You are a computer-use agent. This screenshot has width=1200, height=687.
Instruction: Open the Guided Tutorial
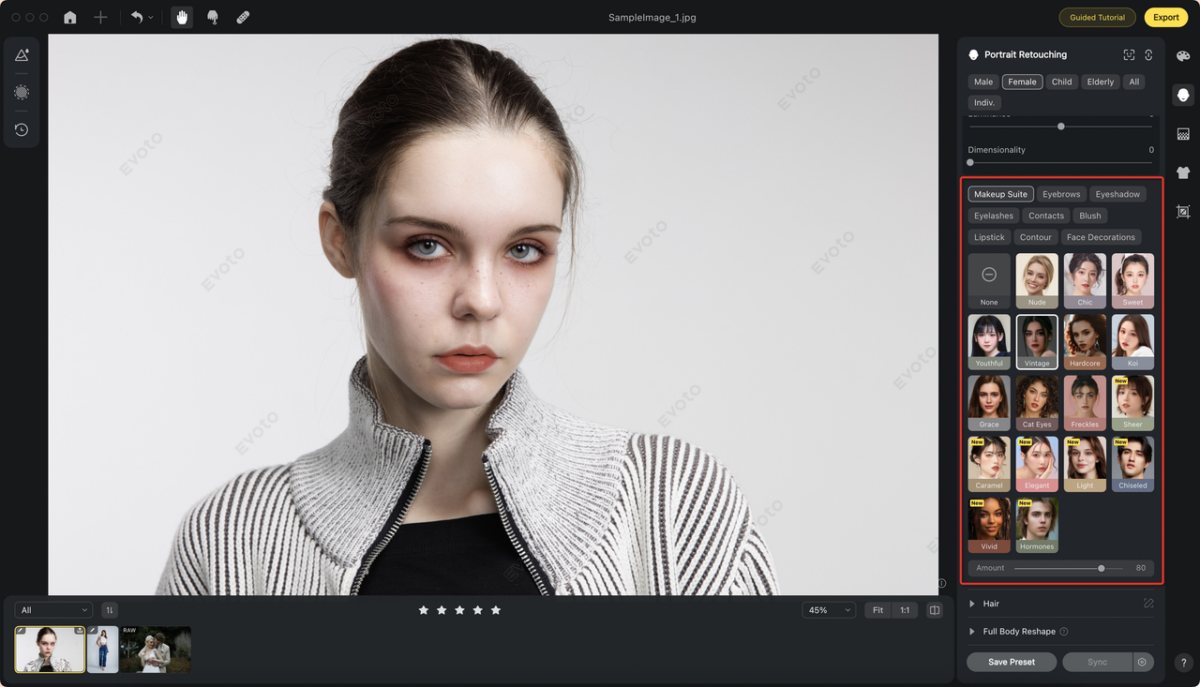pyautogui.click(x=1097, y=17)
